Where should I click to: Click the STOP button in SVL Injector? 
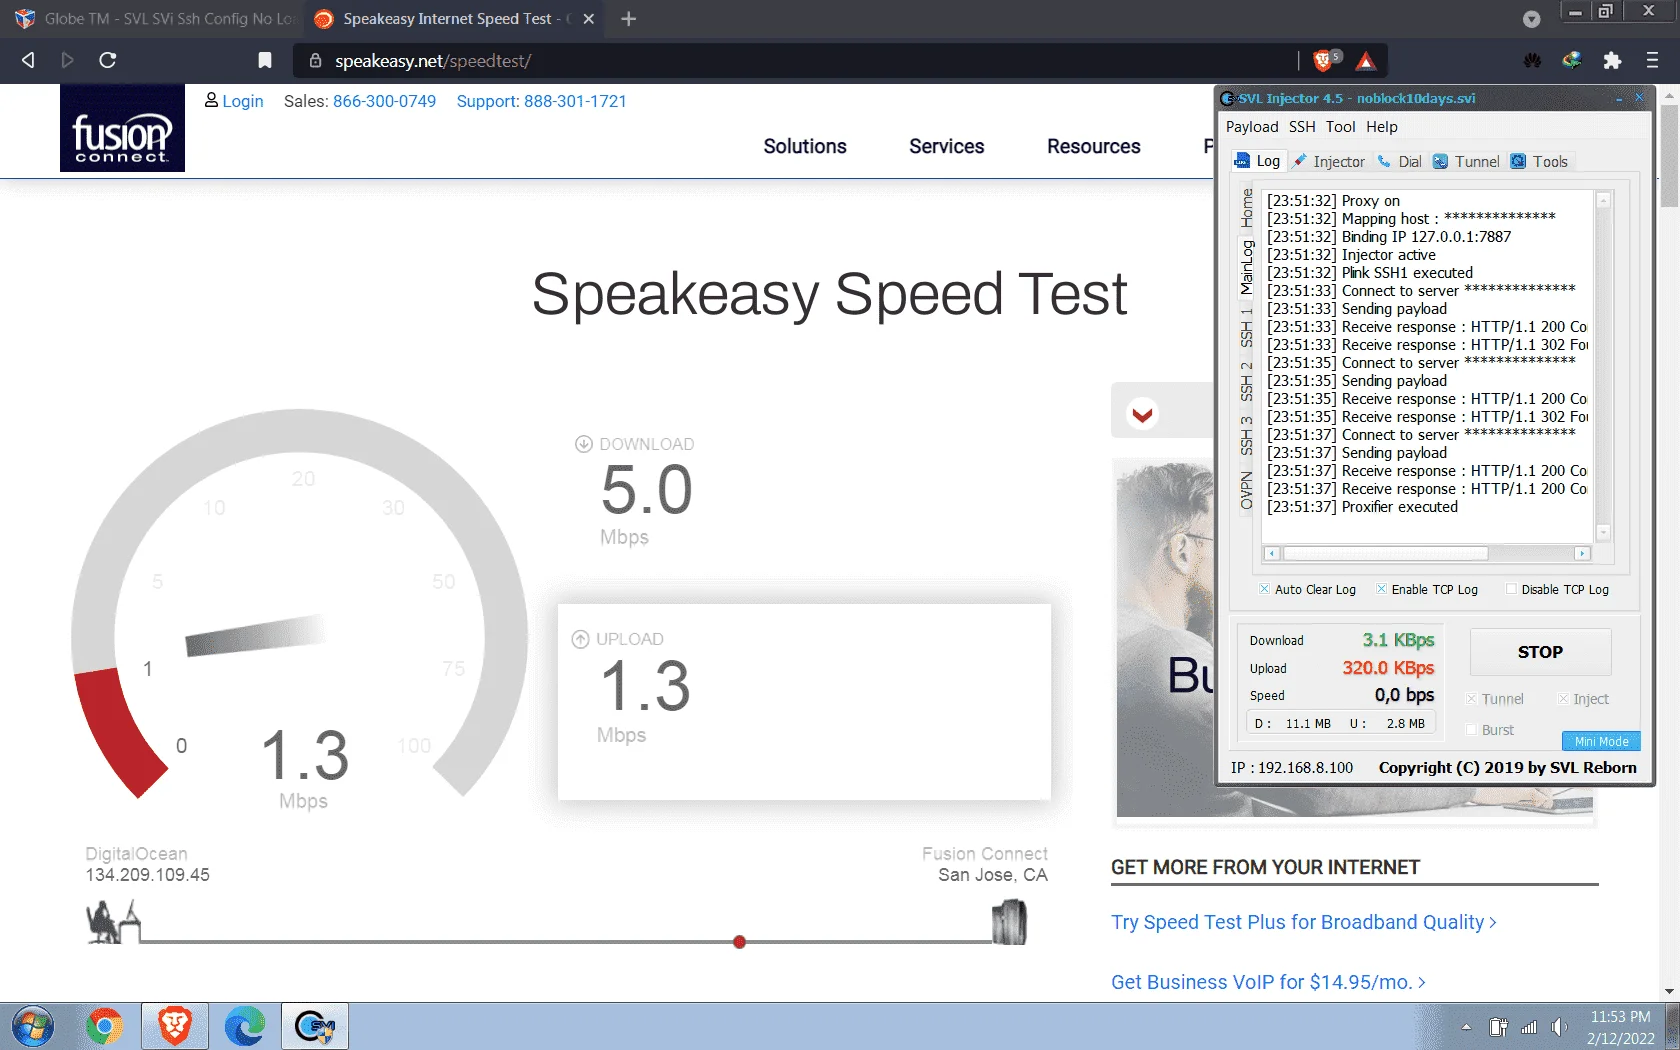[1540, 652]
